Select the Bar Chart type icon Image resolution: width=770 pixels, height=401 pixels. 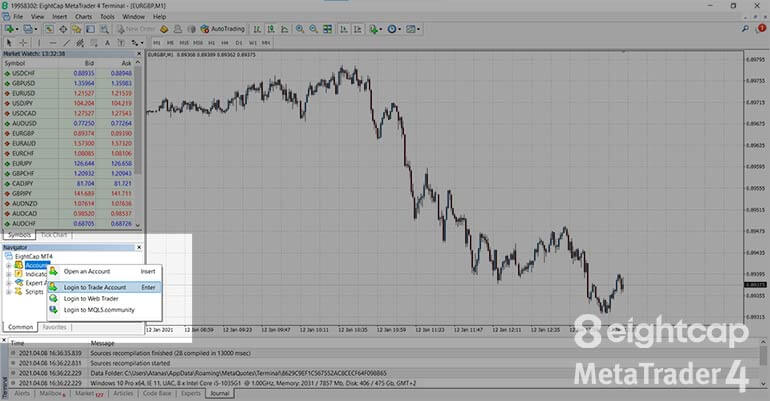coord(257,29)
